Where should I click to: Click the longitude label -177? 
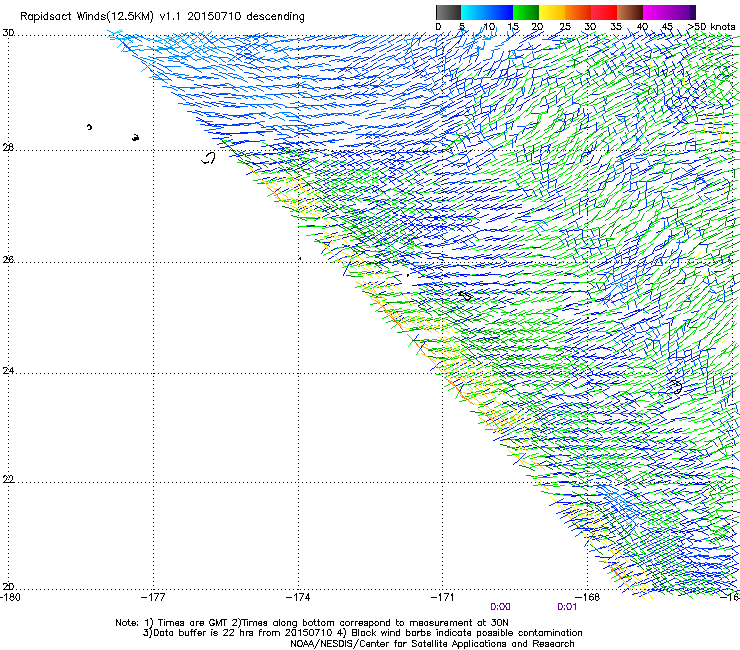click(x=153, y=597)
